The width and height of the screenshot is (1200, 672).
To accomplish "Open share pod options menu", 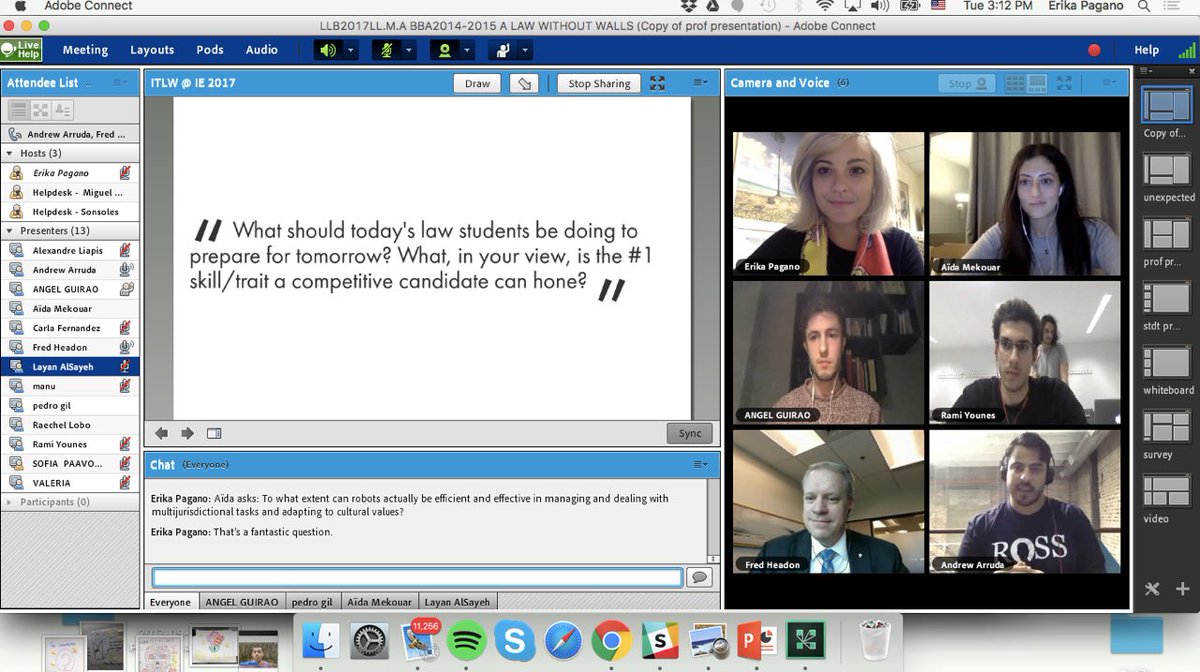I will coord(700,83).
